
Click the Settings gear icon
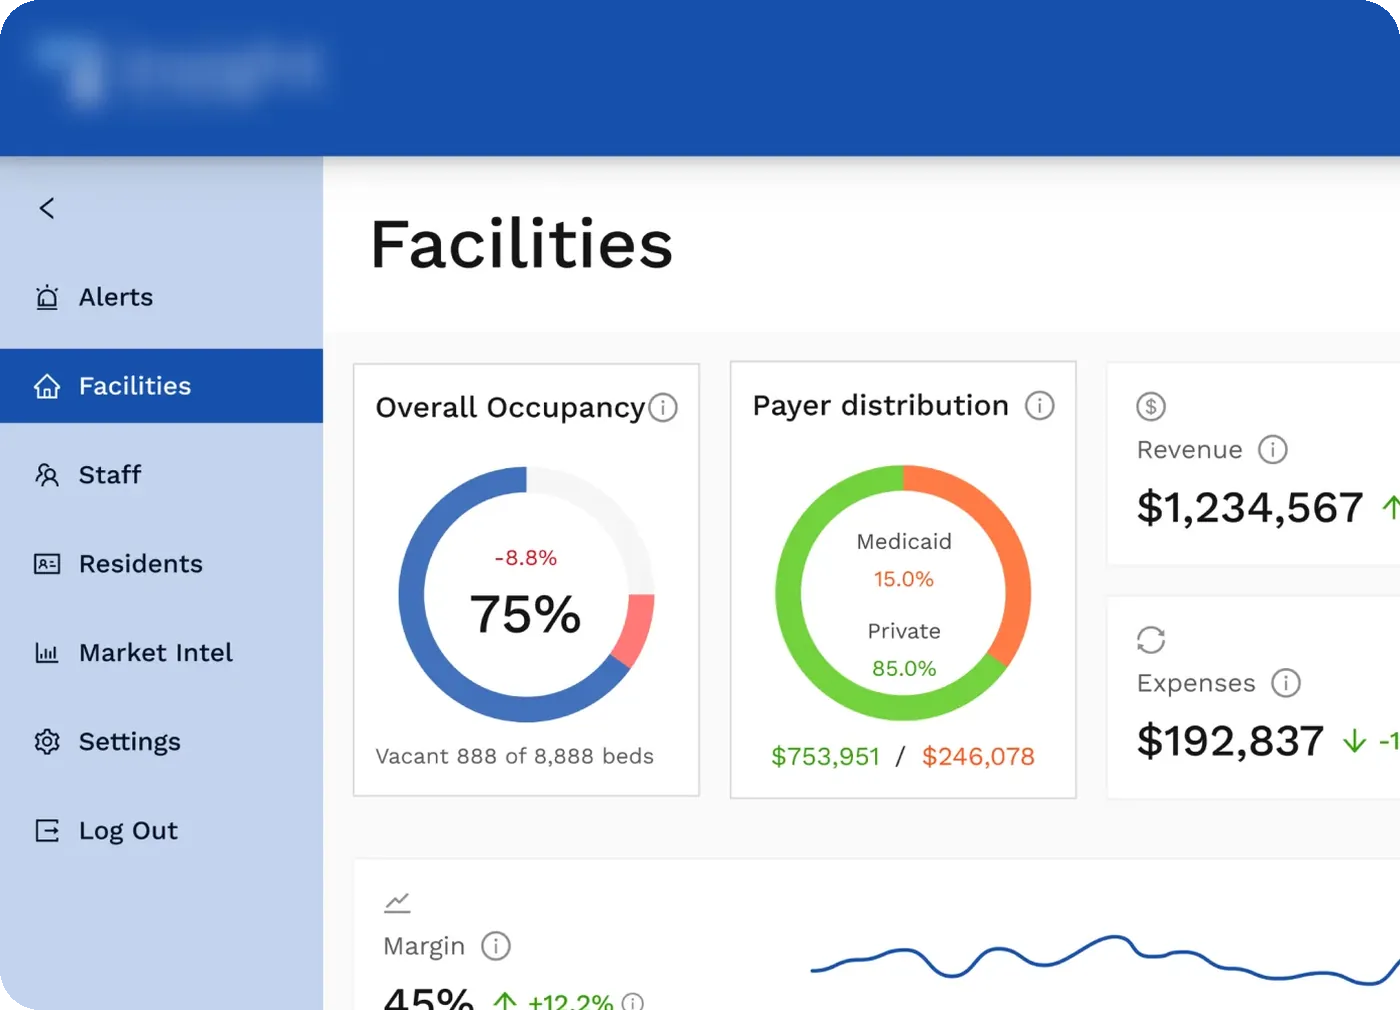(x=47, y=741)
